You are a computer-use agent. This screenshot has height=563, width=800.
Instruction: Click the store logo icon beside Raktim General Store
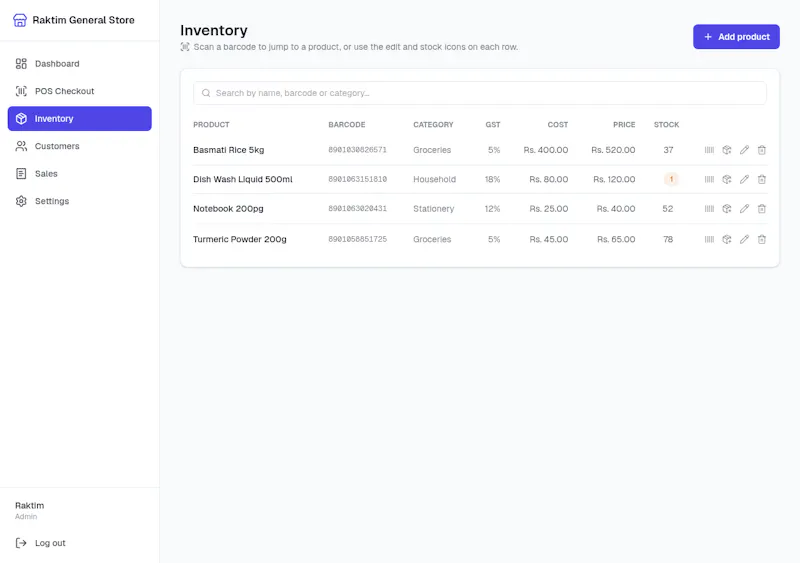20,20
